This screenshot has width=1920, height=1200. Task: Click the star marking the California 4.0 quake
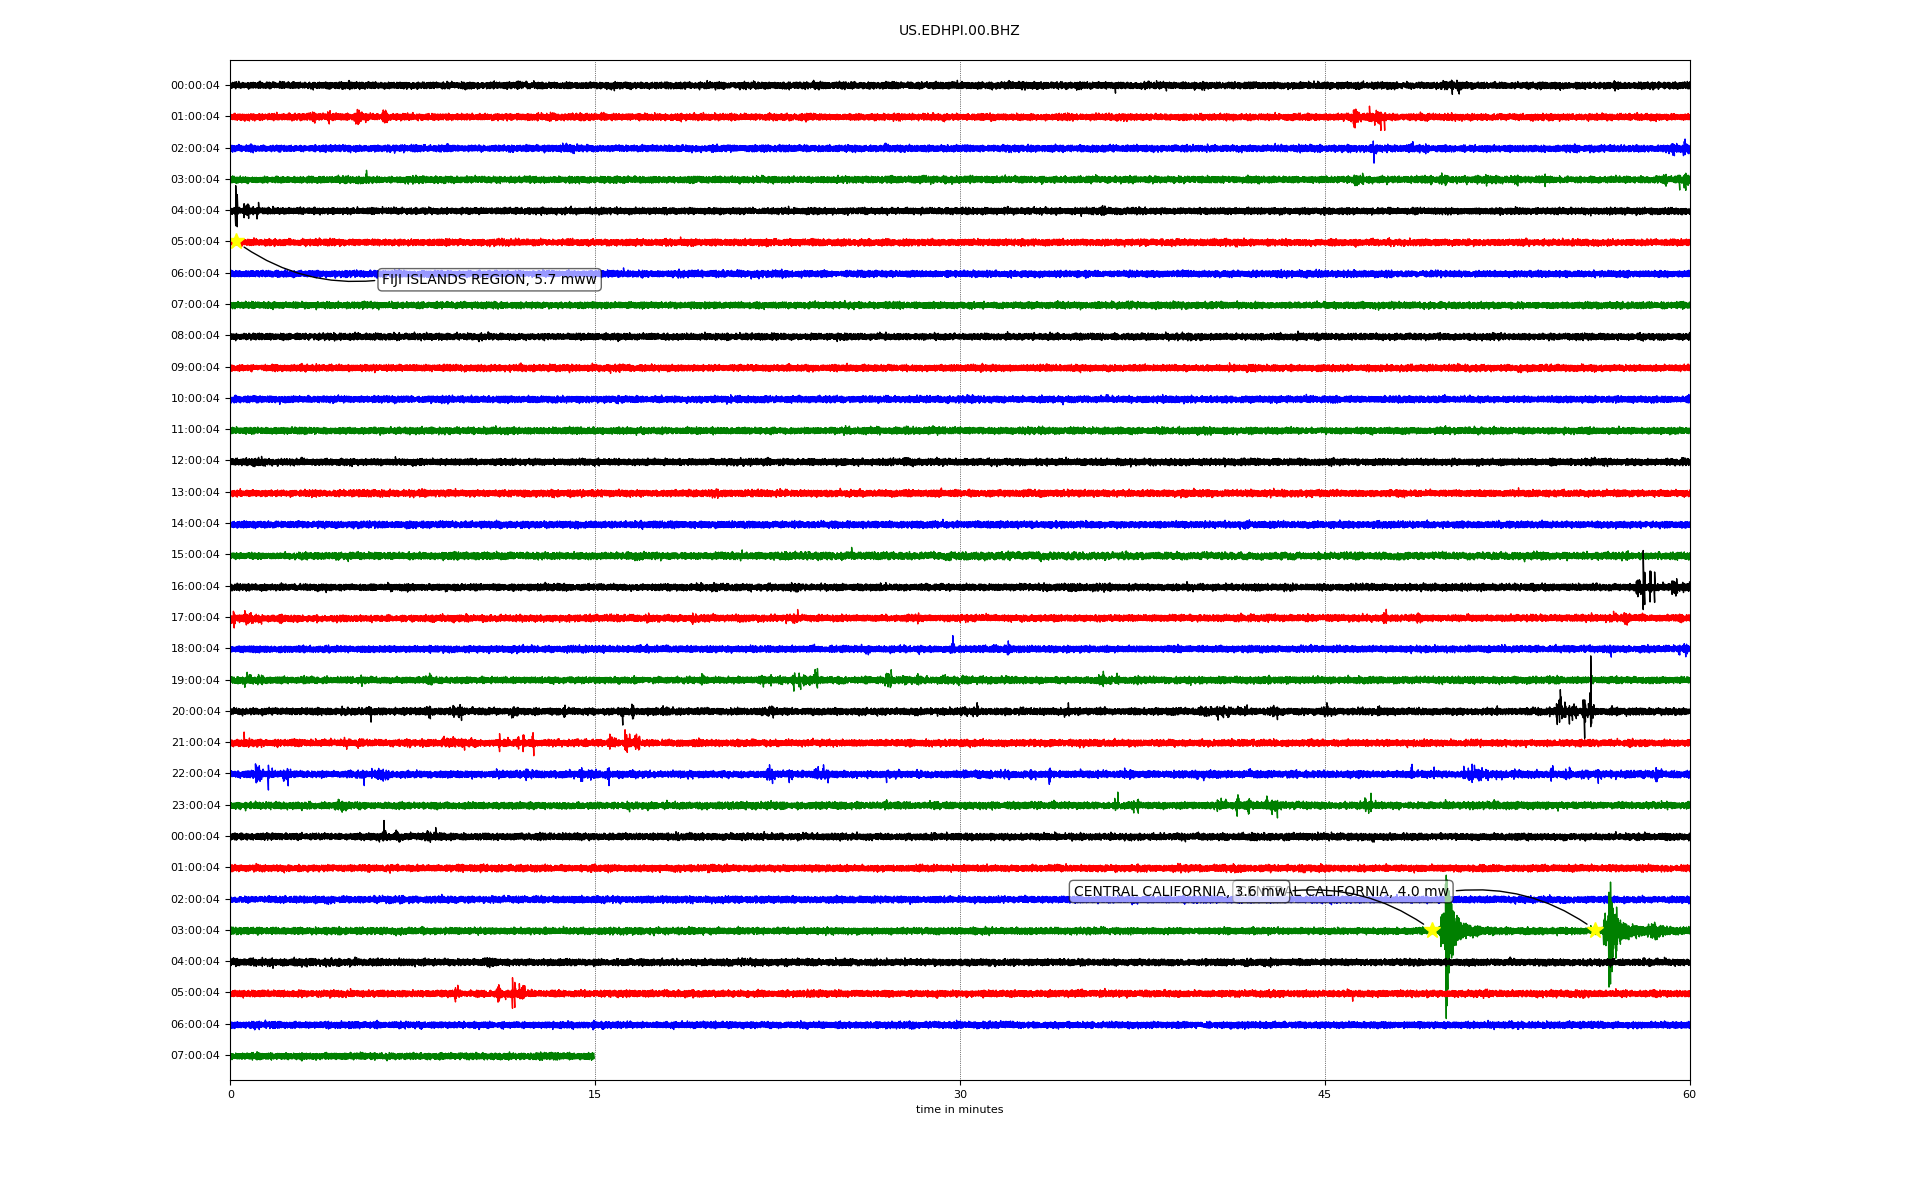[1595, 930]
